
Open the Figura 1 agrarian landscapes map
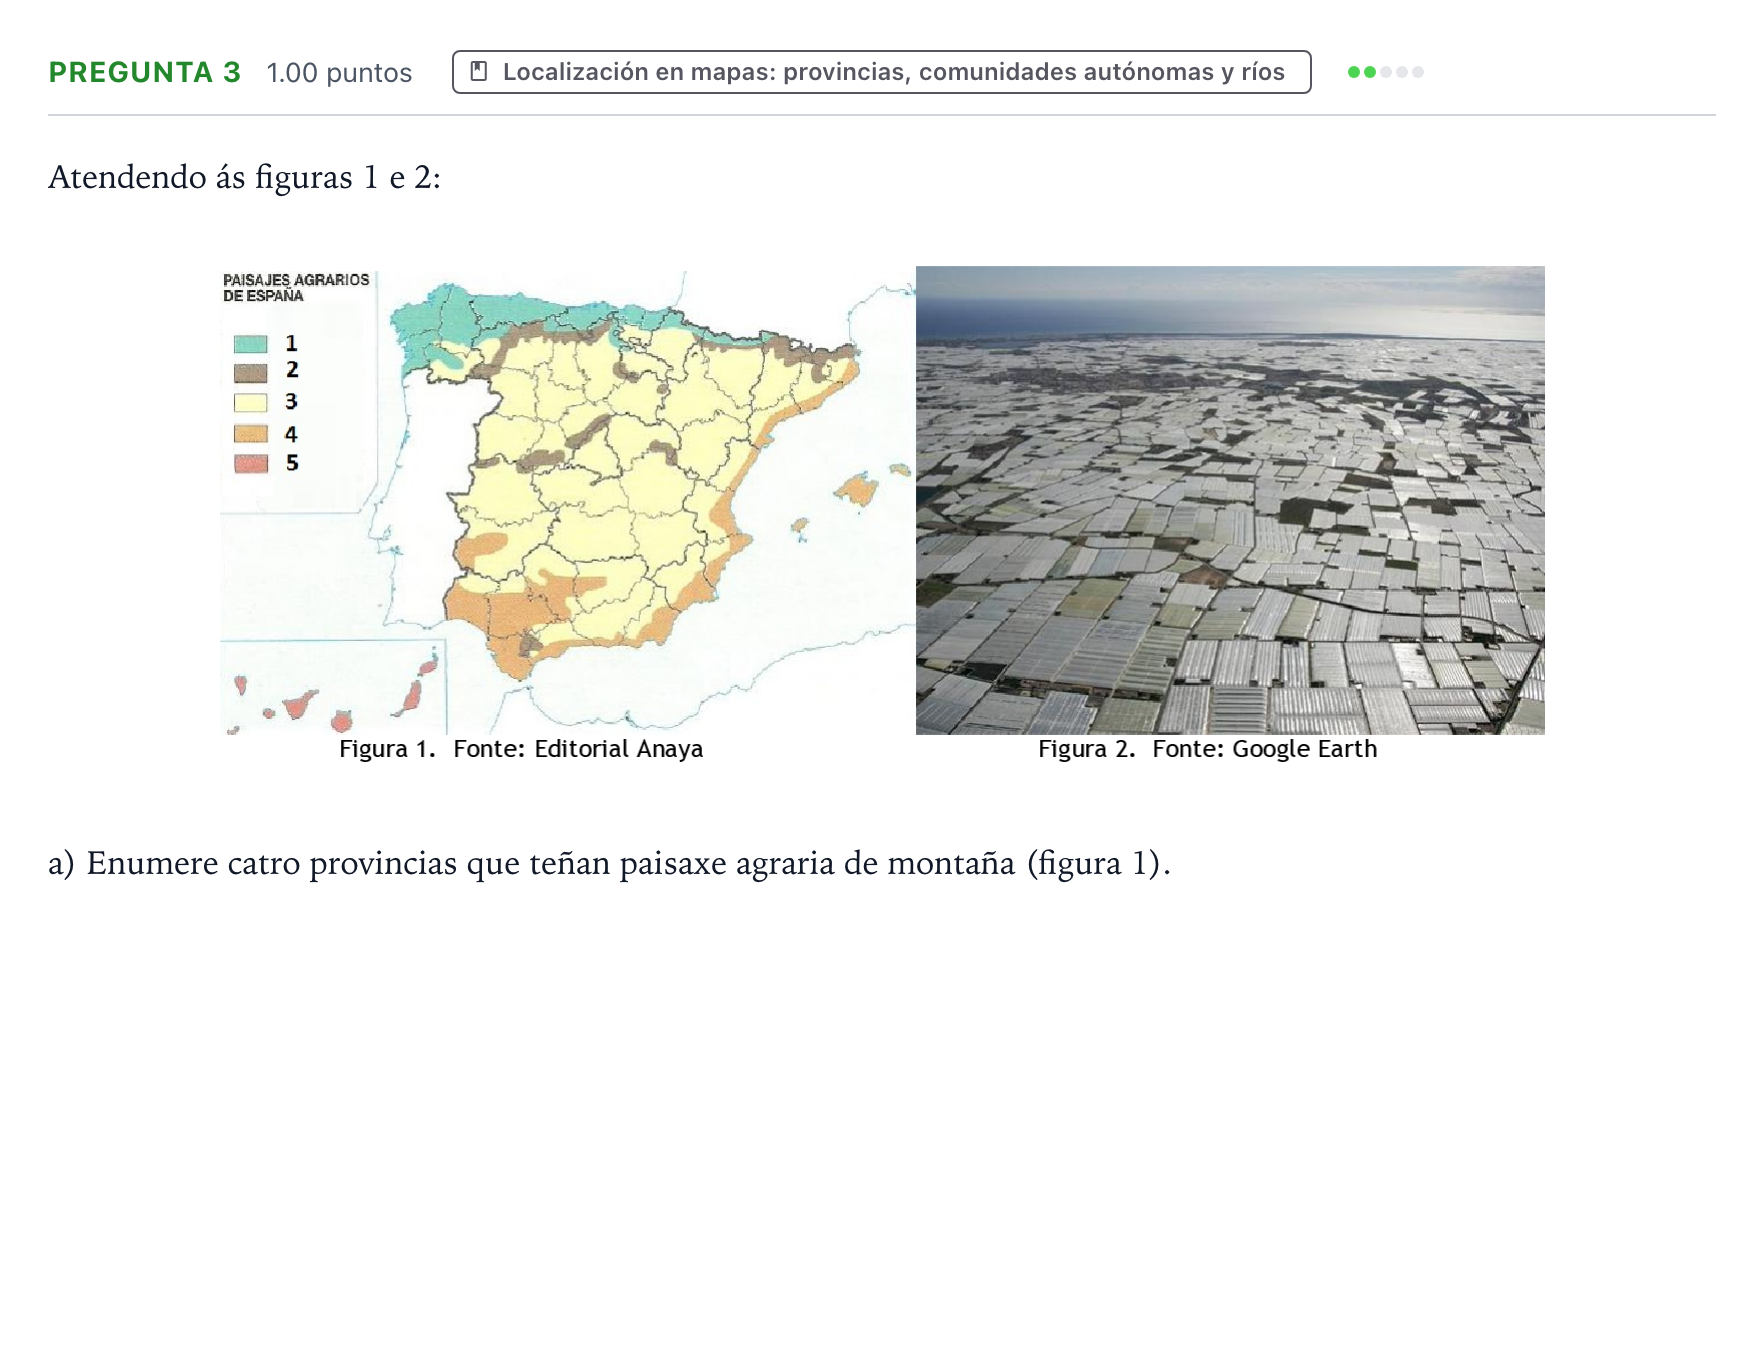point(567,501)
